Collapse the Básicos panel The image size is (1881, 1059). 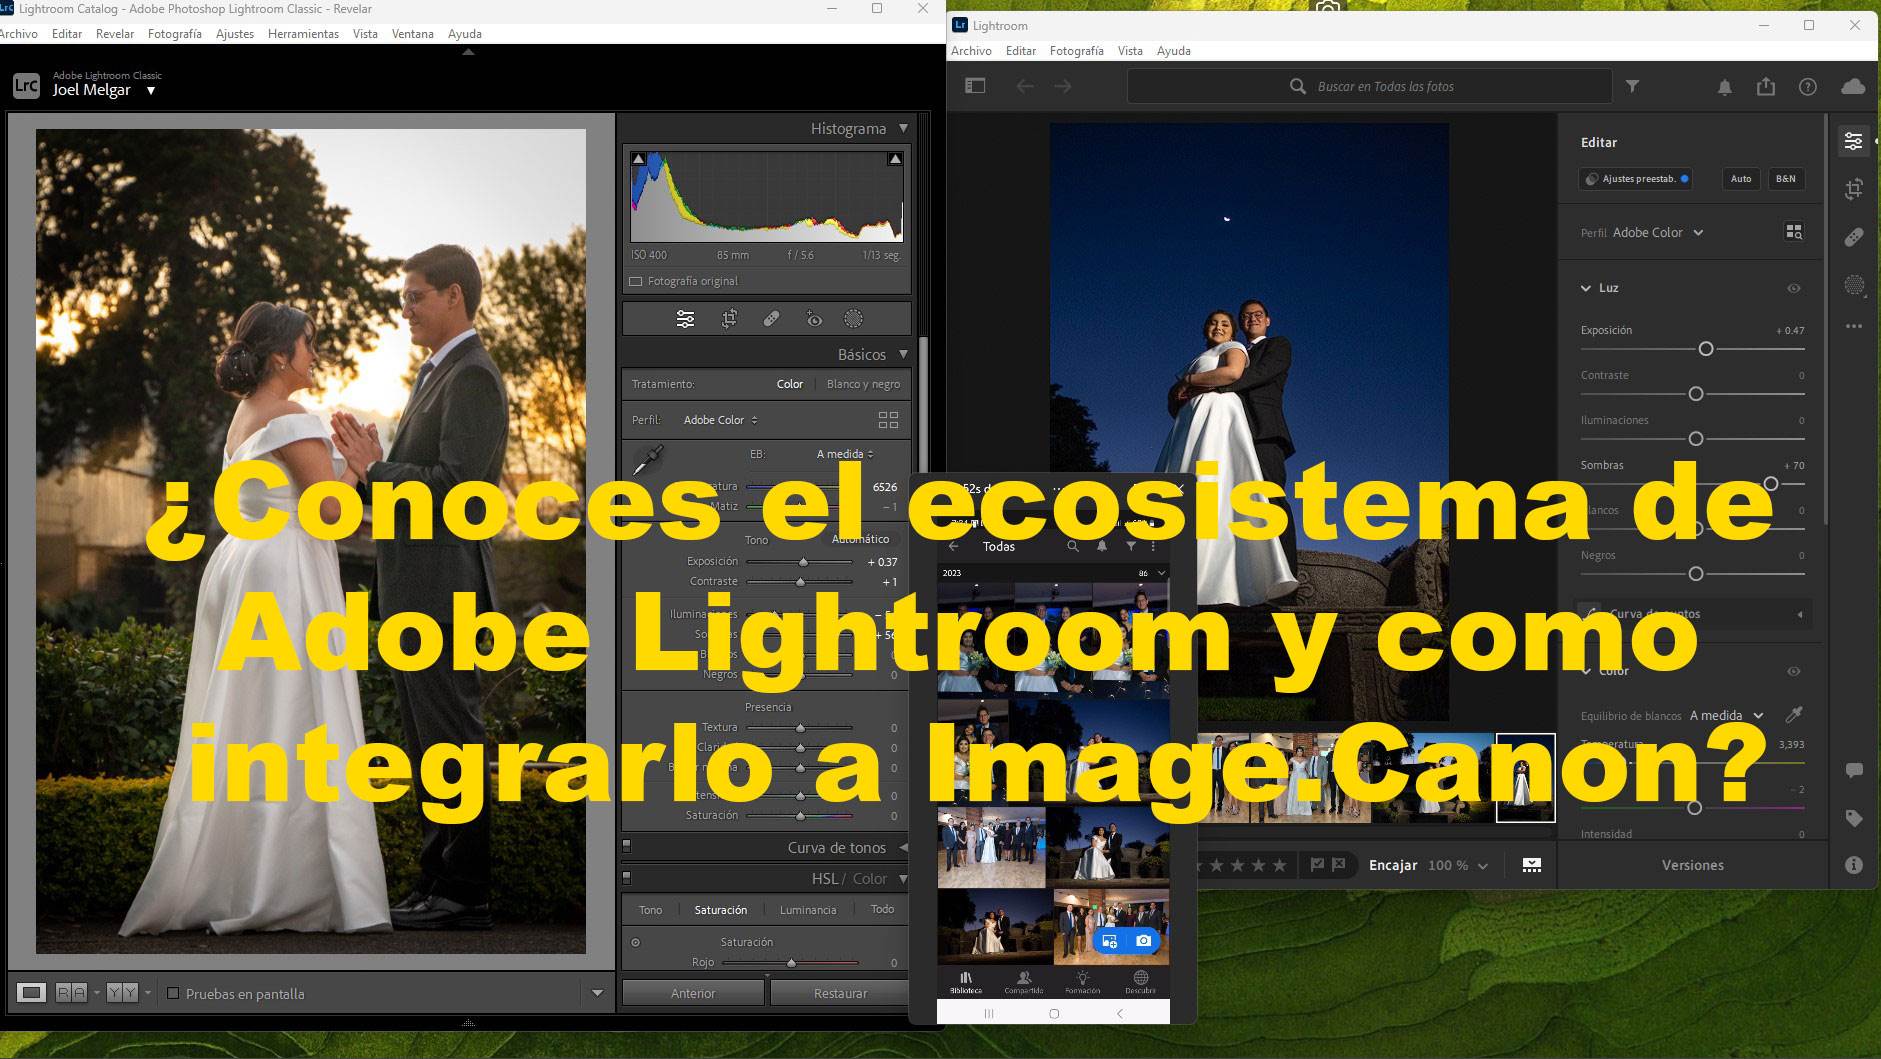[x=903, y=354]
